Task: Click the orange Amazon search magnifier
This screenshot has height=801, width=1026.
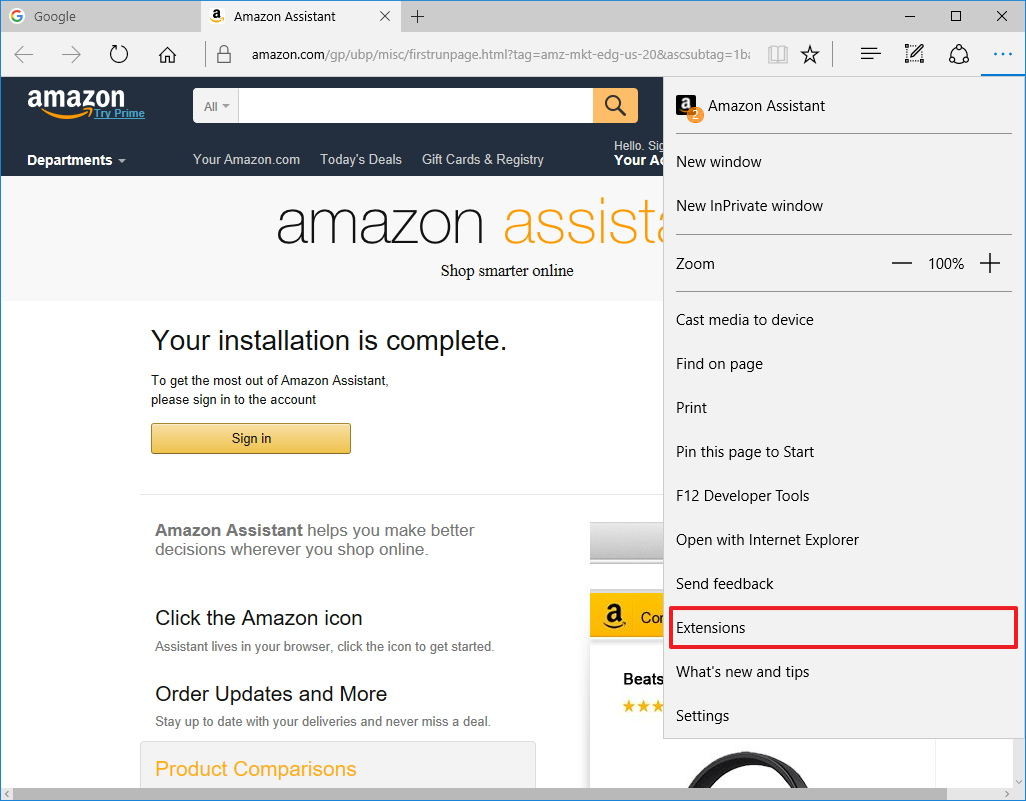Action: pyautogui.click(x=615, y=105)
